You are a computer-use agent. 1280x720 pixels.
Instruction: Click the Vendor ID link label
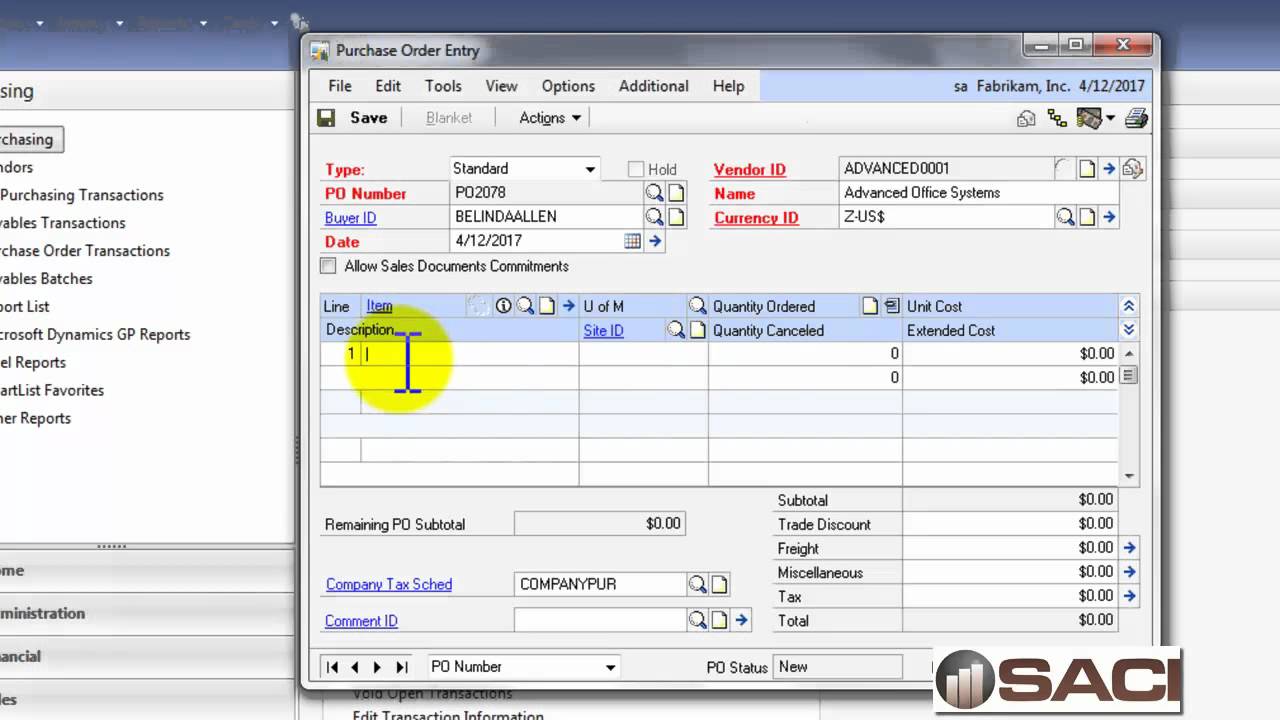(x=749, y=170)
